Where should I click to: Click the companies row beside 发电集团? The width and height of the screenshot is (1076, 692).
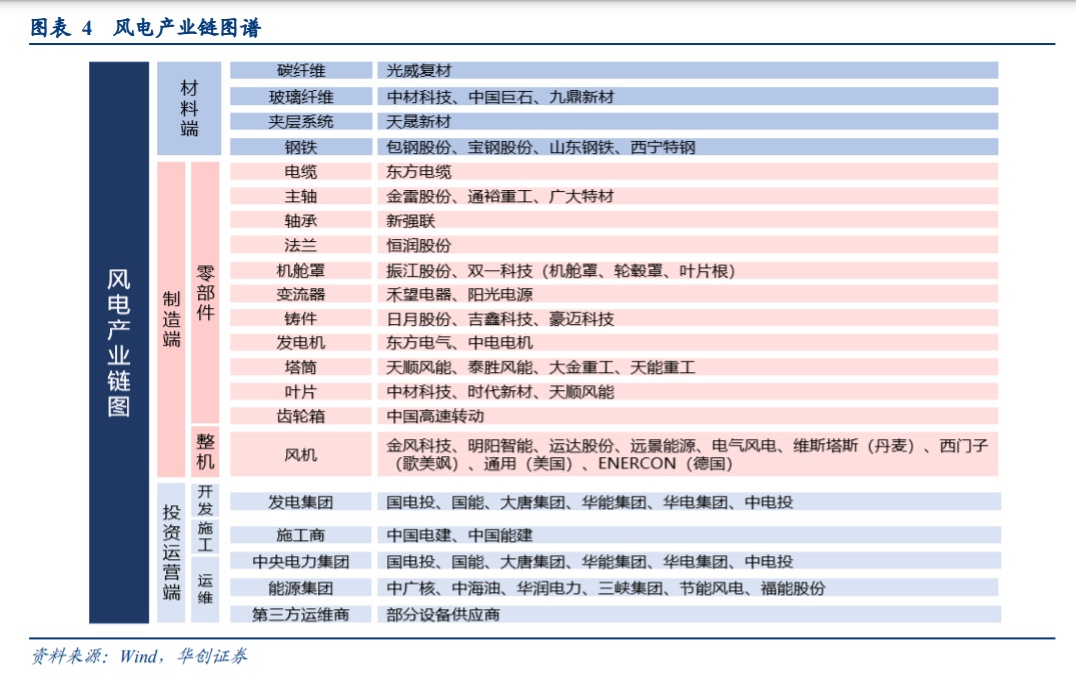pos(689,502)
